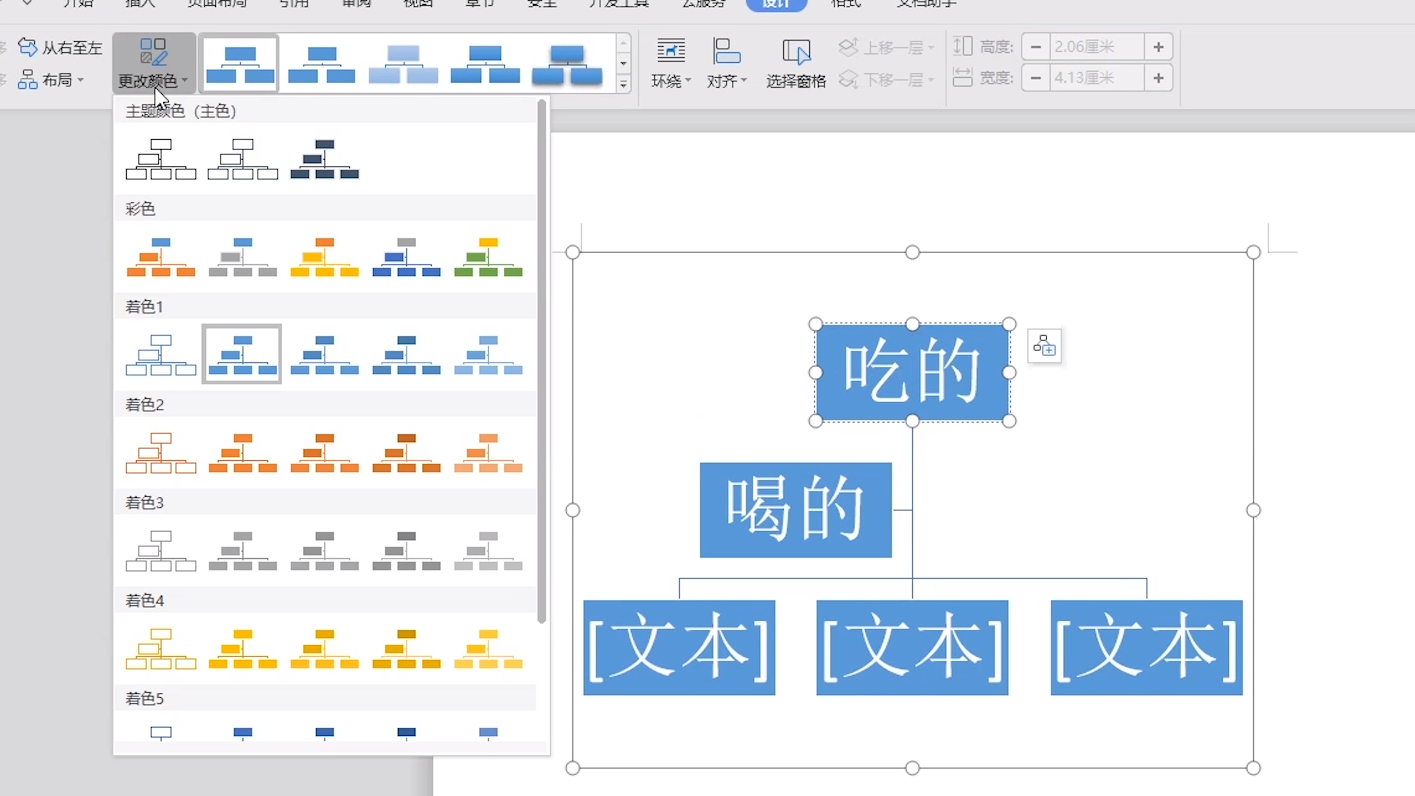Screen dimensions: 1415x796
Task: Click the 下移一层 send backward button
Action: click(886, 79)
